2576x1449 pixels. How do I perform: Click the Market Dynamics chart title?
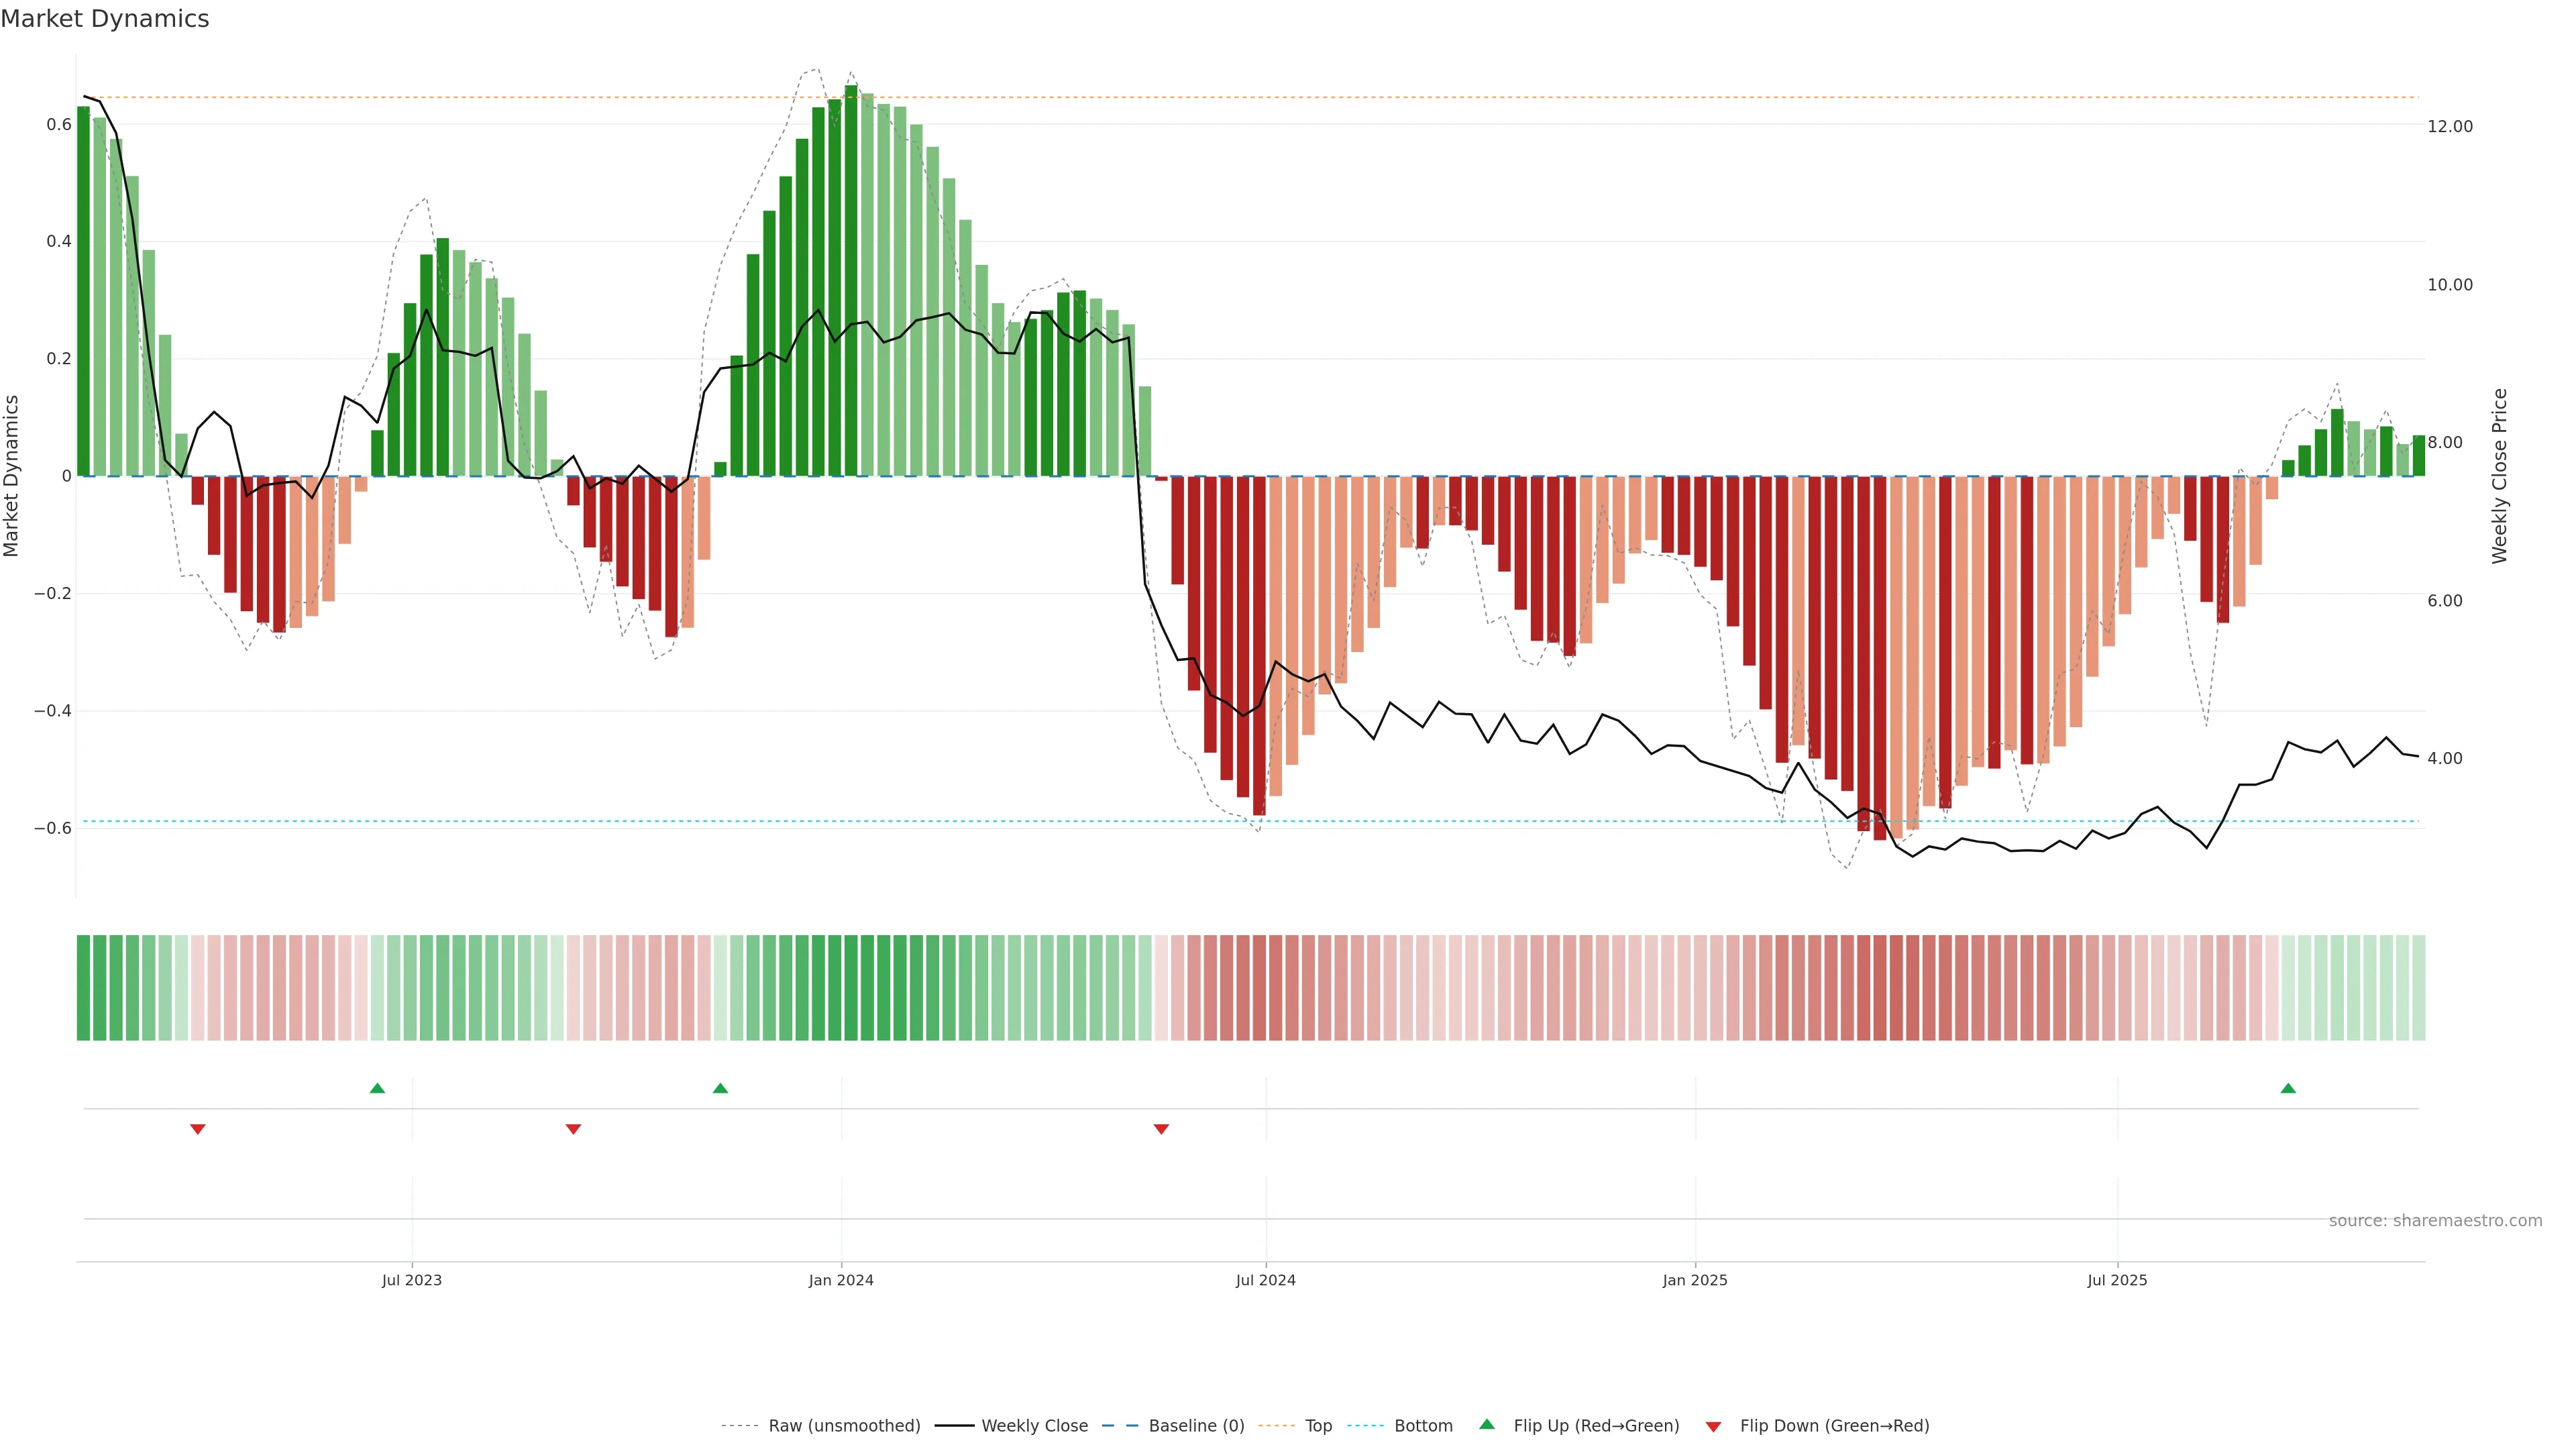click(105, 19)
